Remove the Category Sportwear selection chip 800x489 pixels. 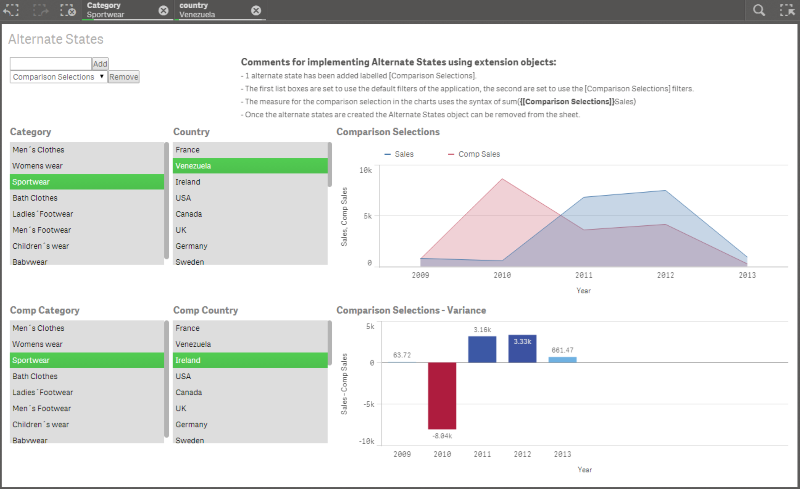pyautogui.click(x=163, y=10)
